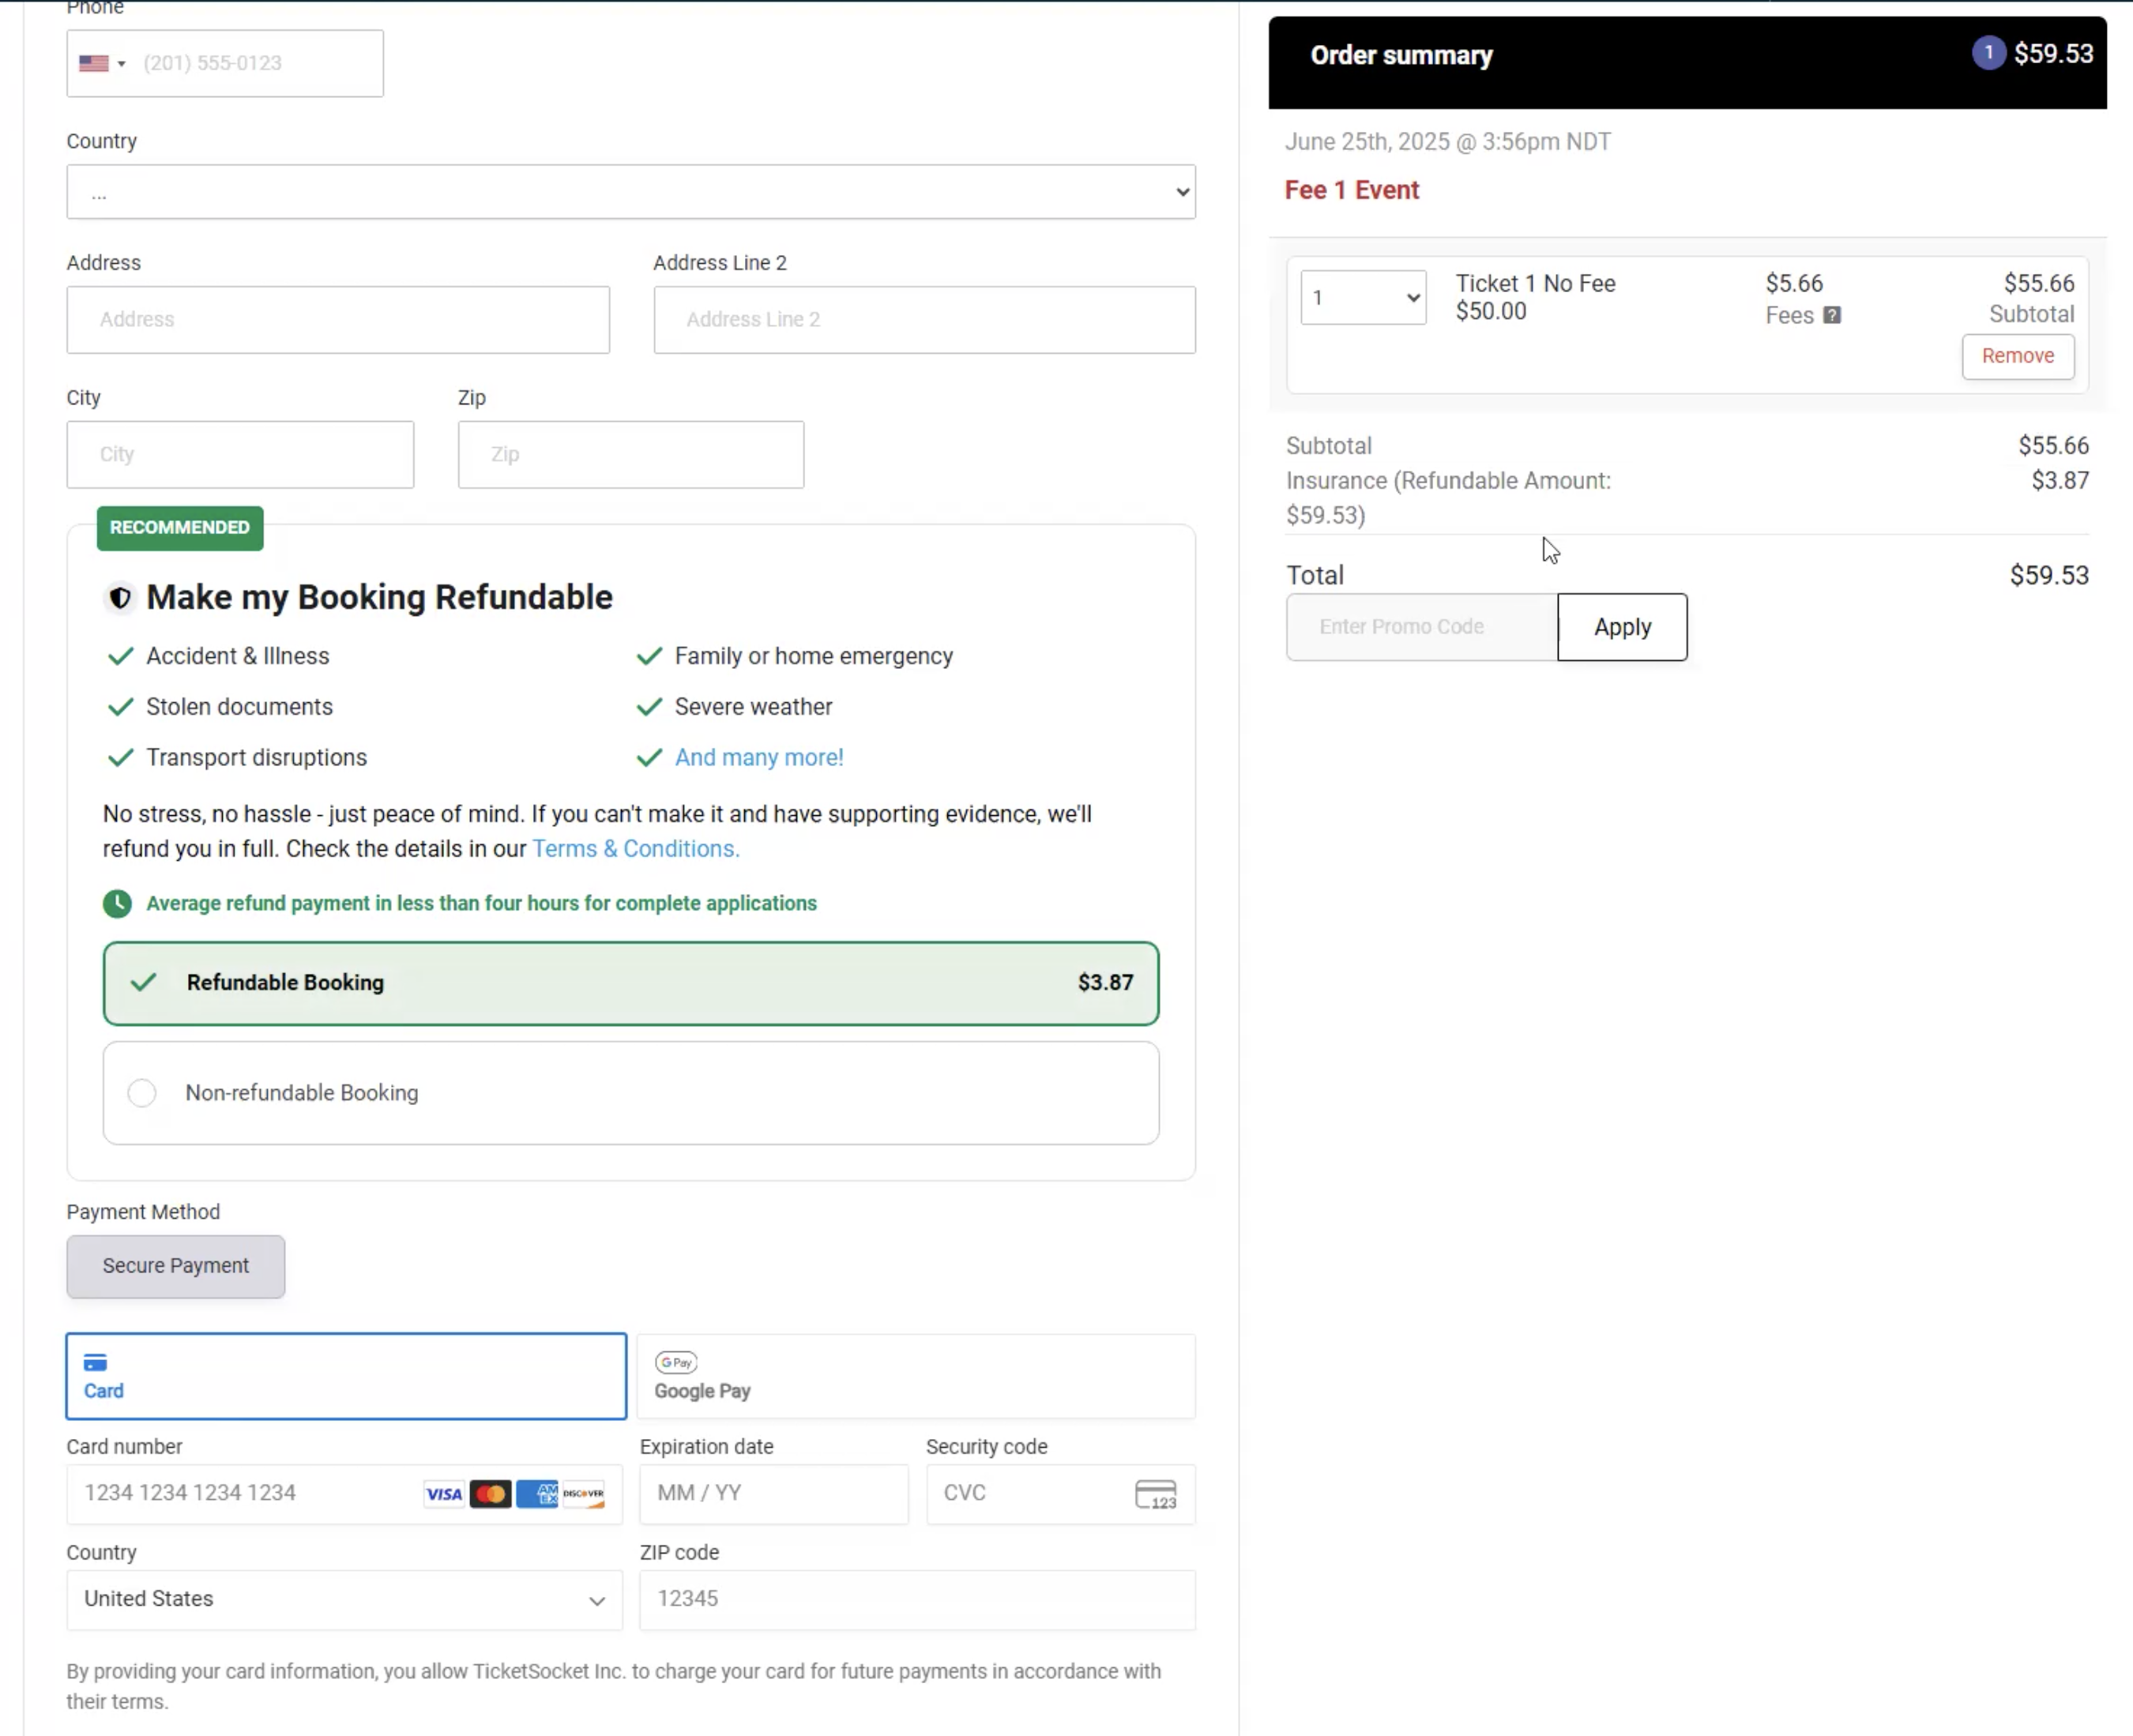Click the checkmark beside Severe weather
The image size is (2133, 1736).
650,707
